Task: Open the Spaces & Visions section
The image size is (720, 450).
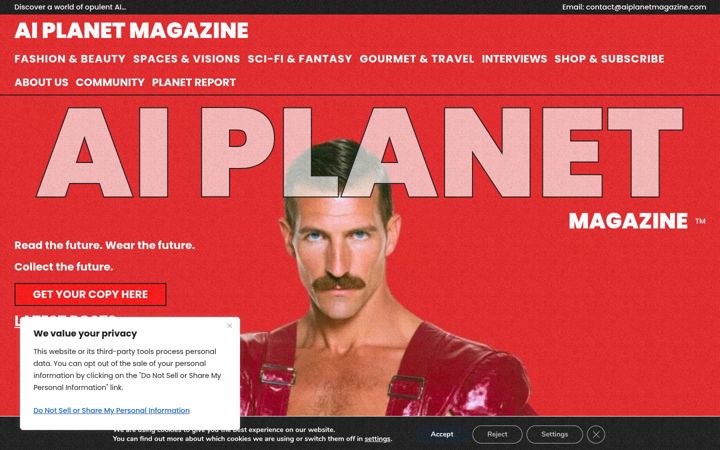Action: click(186, 59)
